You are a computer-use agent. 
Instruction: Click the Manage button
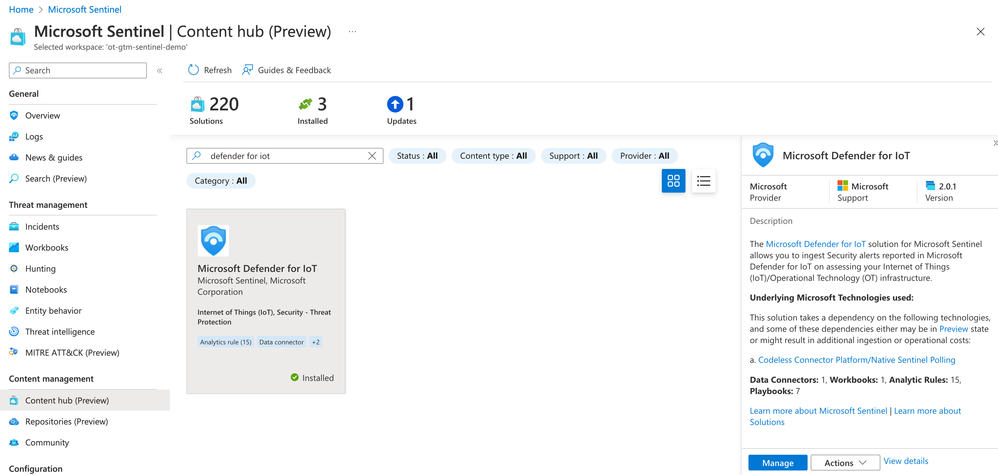tap(778, 462)
